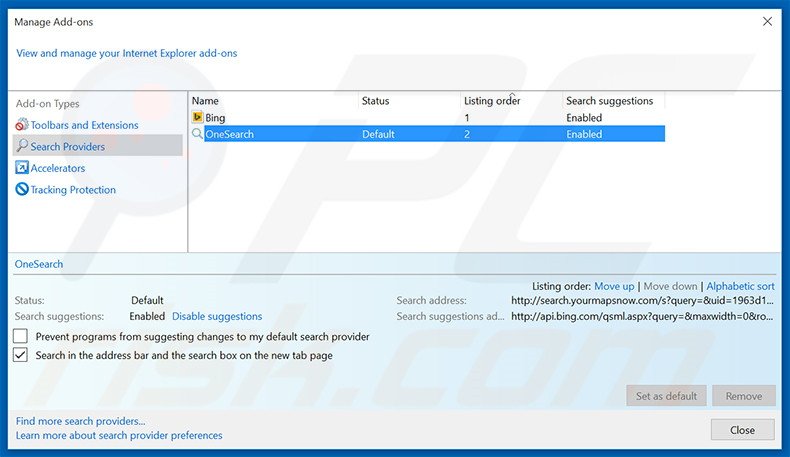Click the api.bing.com suggestions address URL
Screen dimensions: 790x457
pyautogui.click(x=642, y=316)
